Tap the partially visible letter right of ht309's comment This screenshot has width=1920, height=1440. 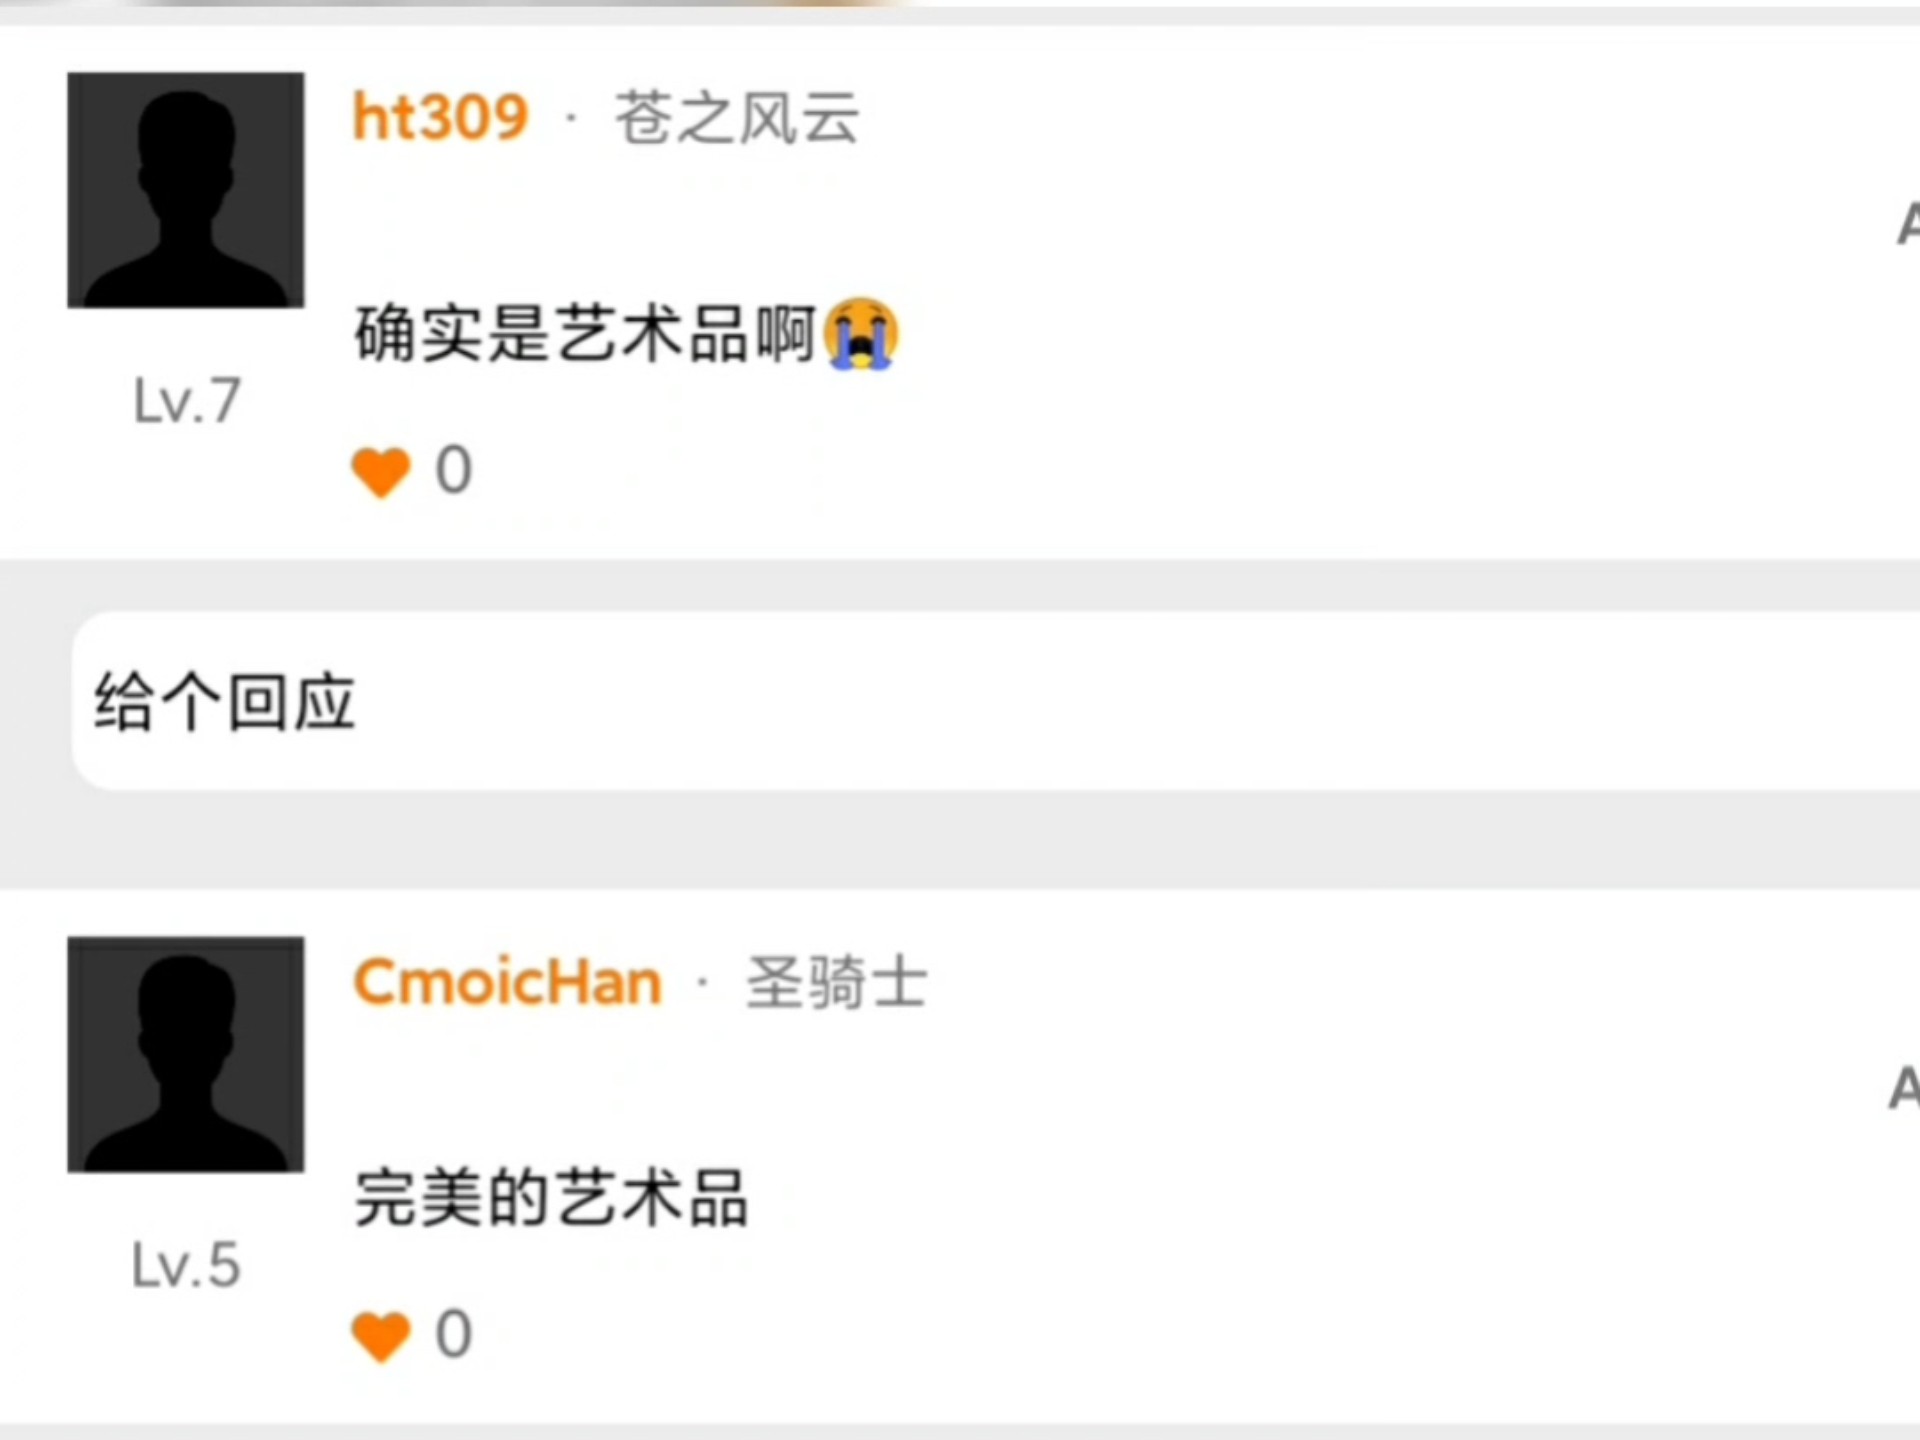(x=1908, y=223)
